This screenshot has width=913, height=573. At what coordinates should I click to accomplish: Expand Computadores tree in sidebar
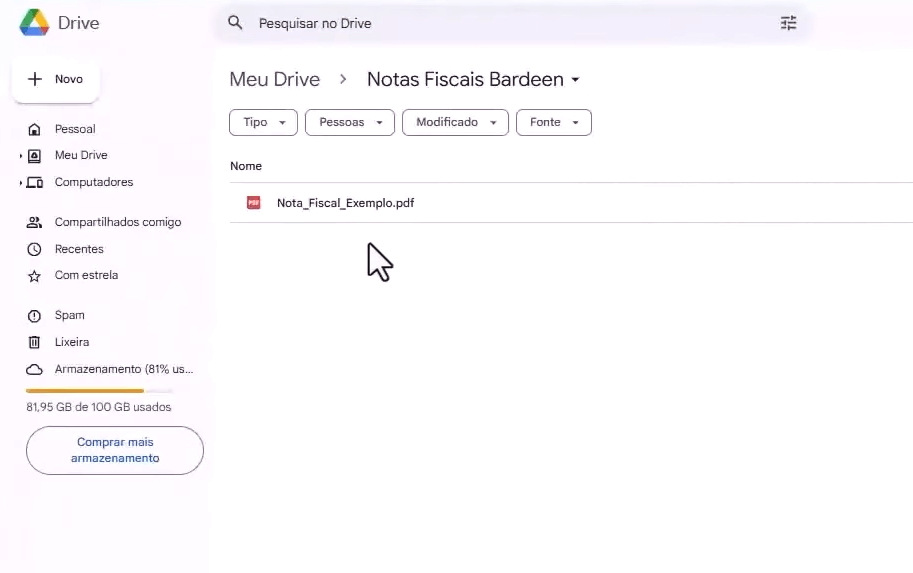[20, 183]
